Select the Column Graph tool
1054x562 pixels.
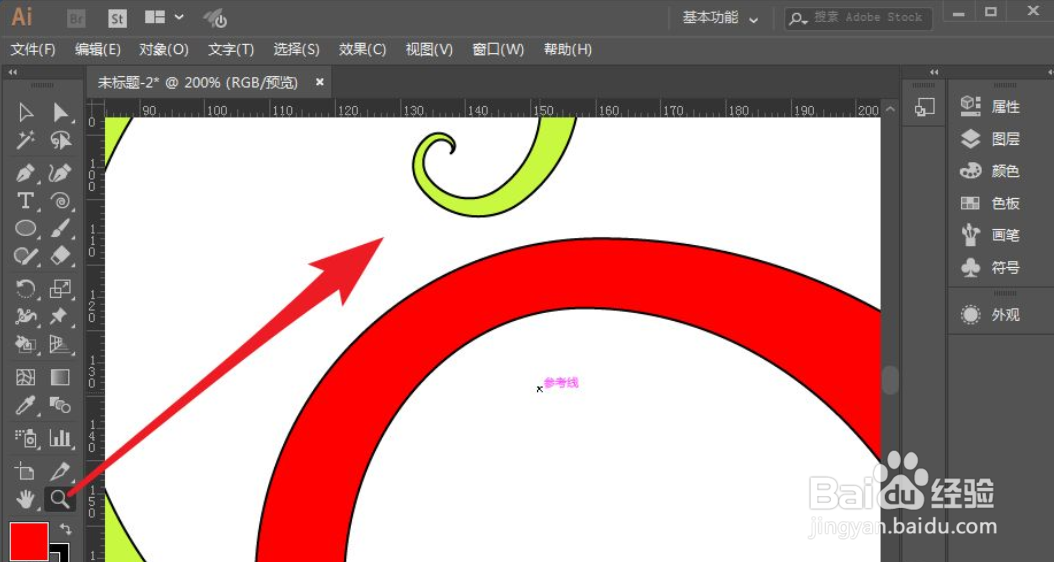(60, 438)
